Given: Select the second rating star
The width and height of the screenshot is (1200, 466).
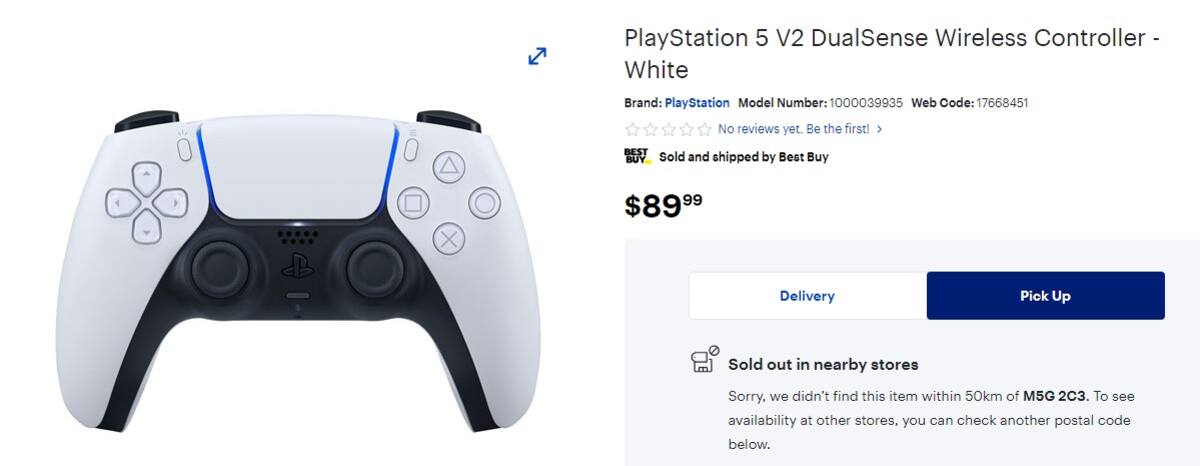Looking at the screenshot, I should click(650, 129).
